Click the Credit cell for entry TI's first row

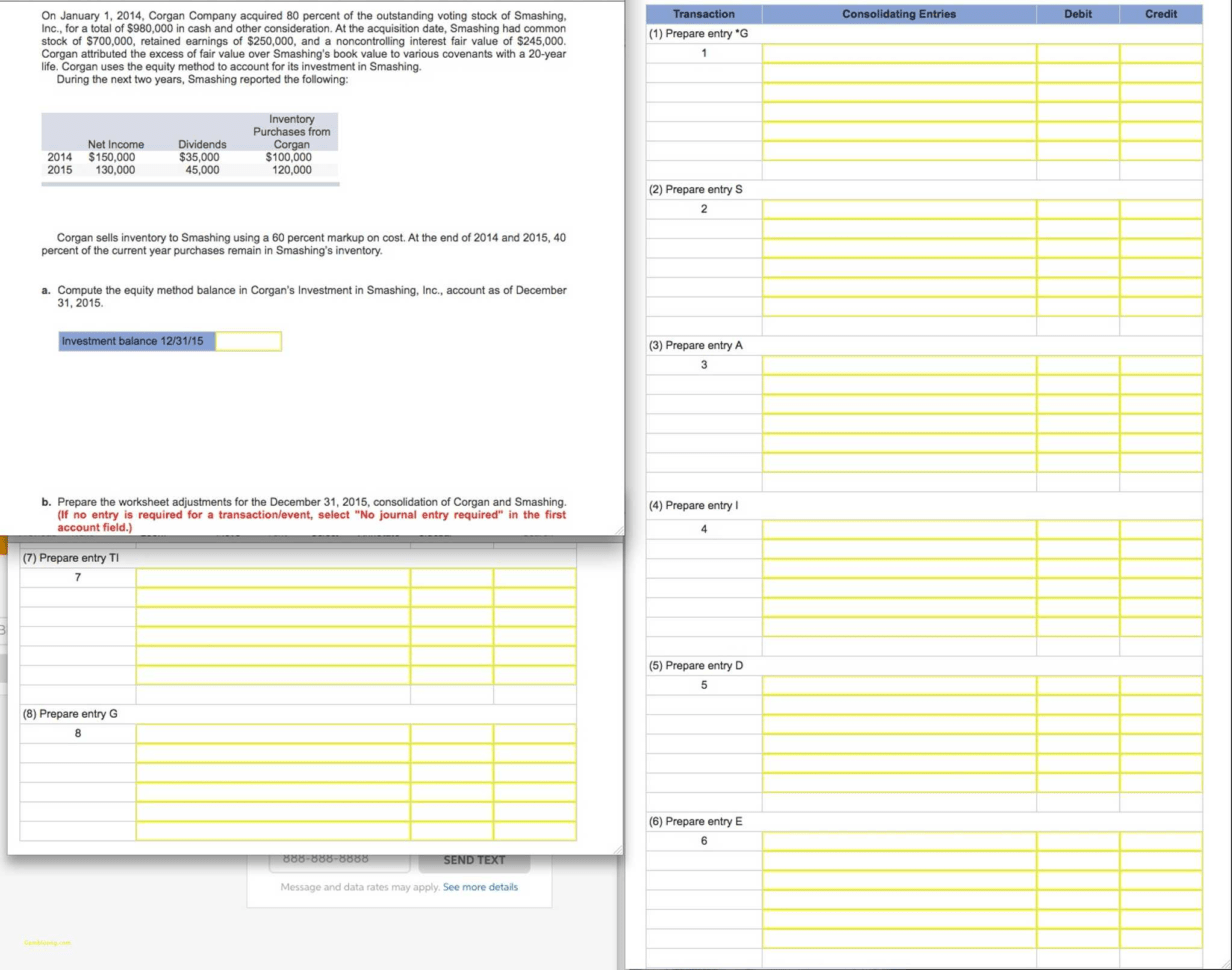point(533,578)
